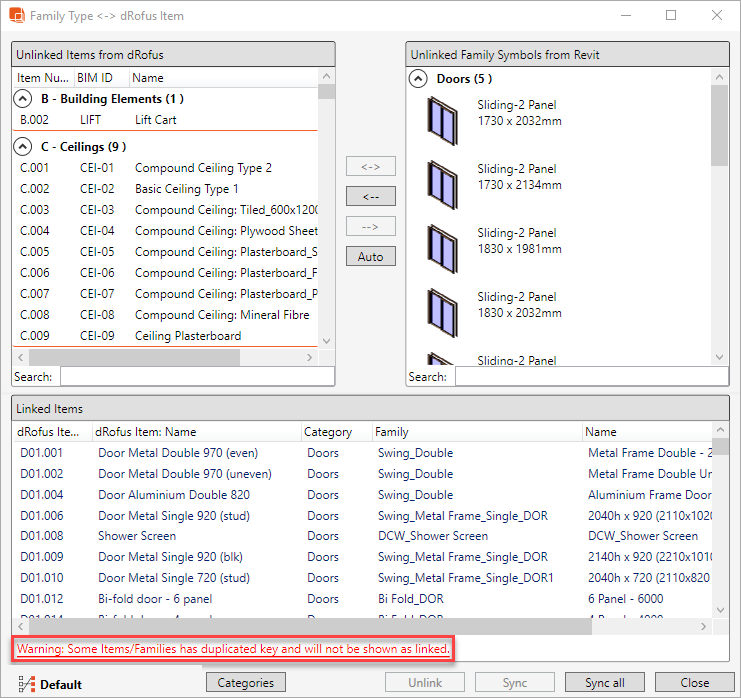Click the Linked Items horizontal scrollbar

pos(300,626)
